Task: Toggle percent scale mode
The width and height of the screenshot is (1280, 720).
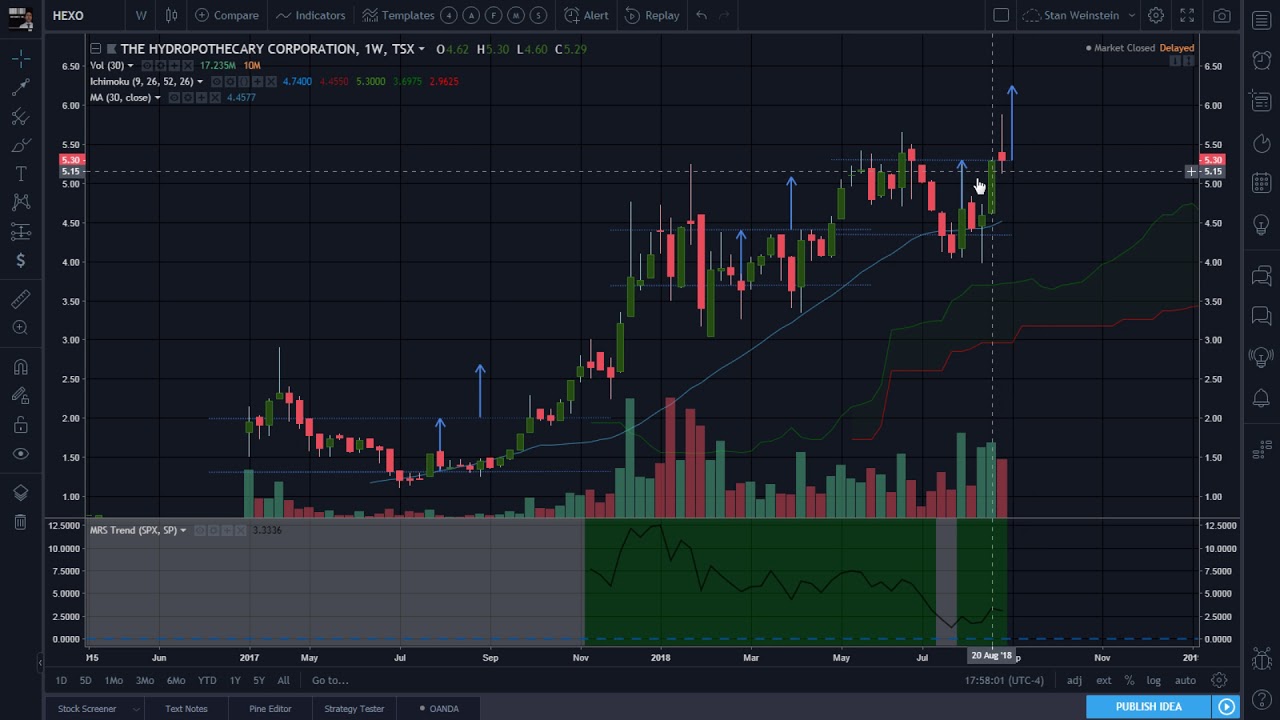Action: (1129, 681)
